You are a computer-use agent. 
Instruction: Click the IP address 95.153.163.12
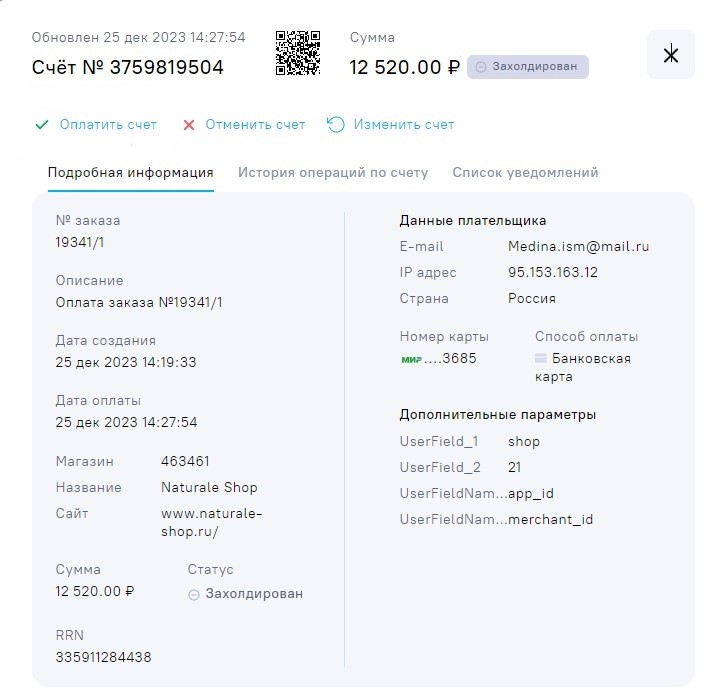(x=555, y=272)
